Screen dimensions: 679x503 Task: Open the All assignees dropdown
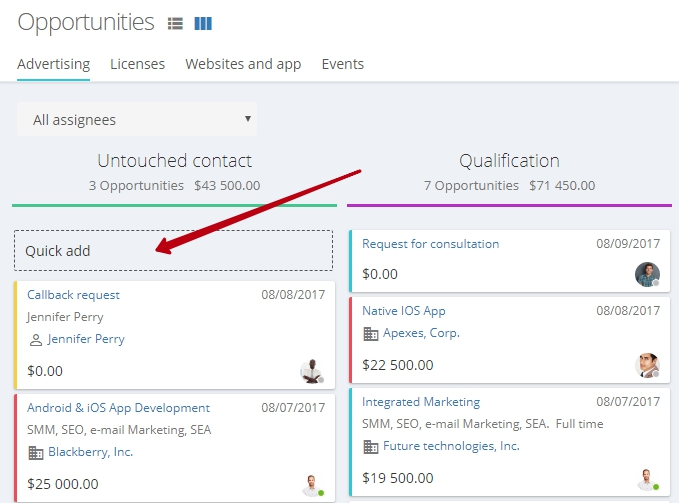(137, 119)
